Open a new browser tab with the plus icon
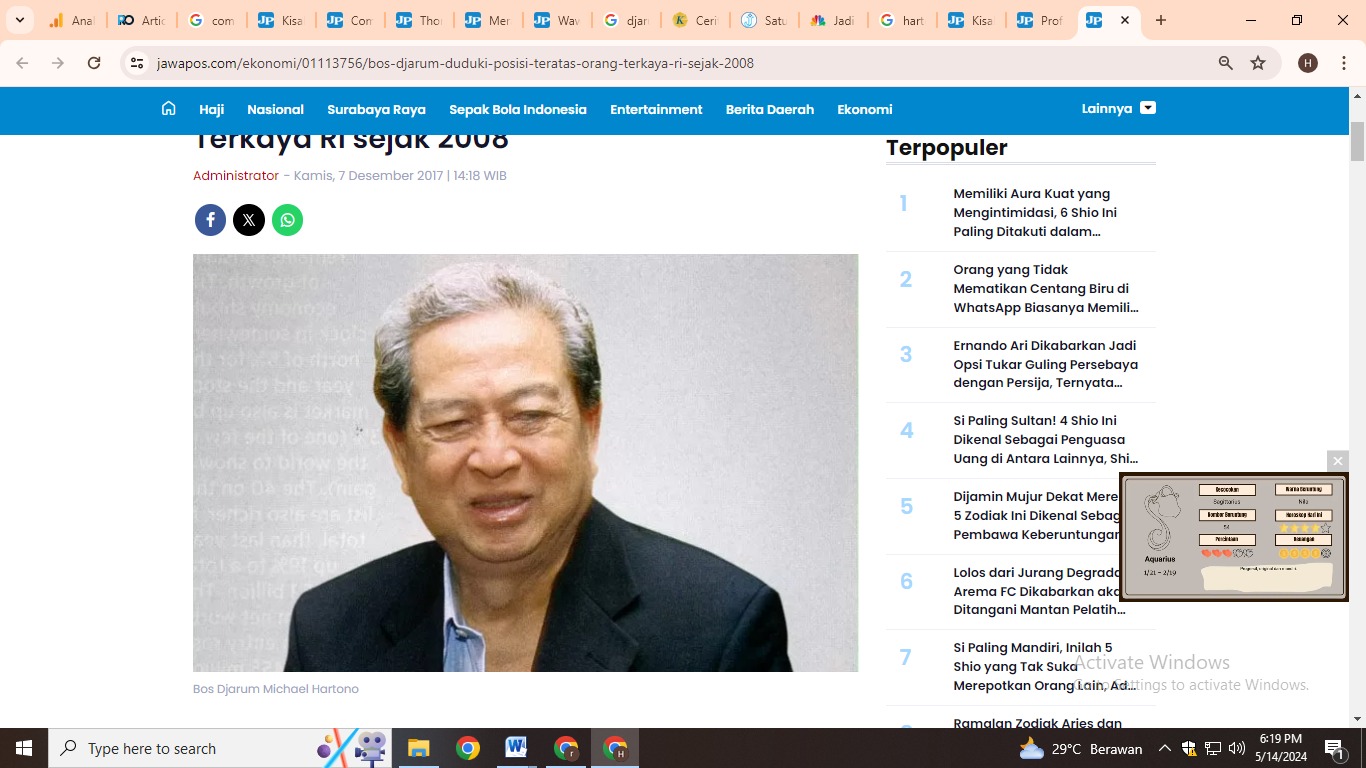This screenshot has height=768, width=1366. click(1161, 20)
